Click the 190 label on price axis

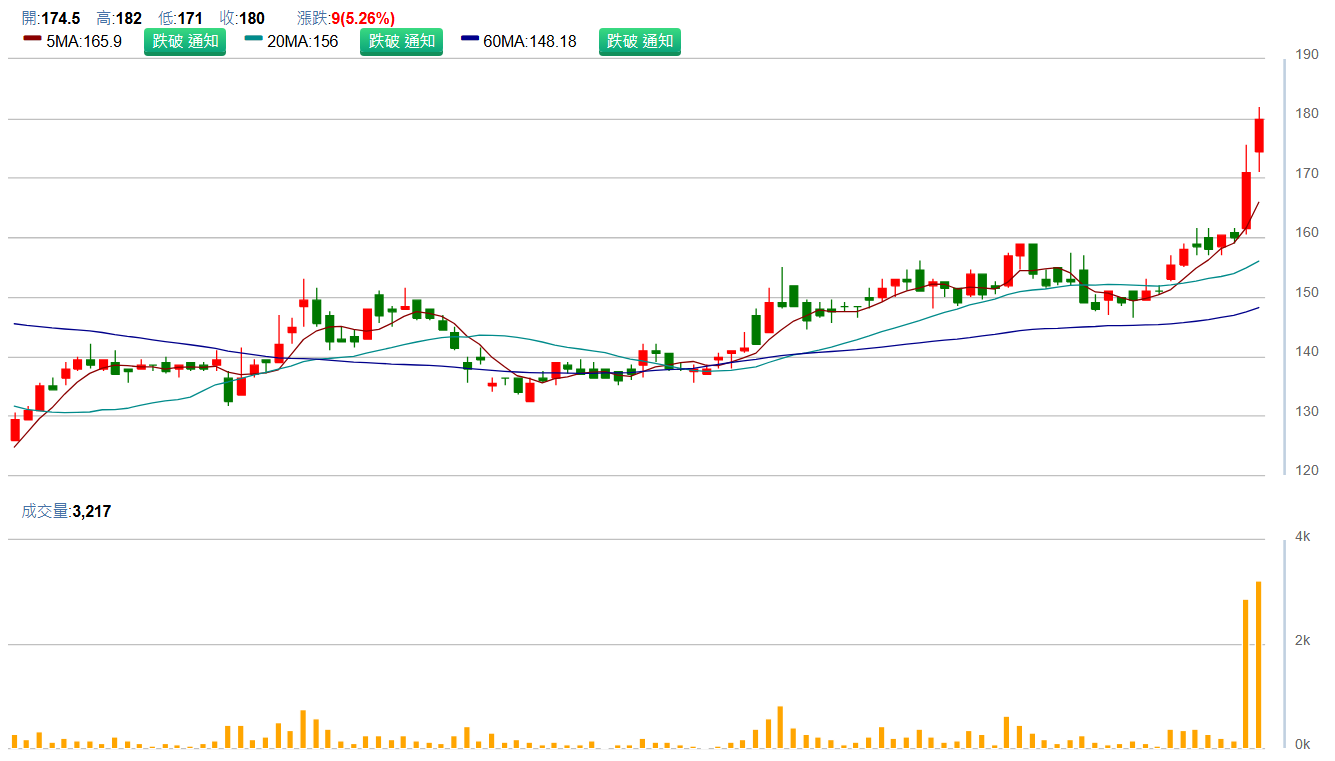(1306, 55)
